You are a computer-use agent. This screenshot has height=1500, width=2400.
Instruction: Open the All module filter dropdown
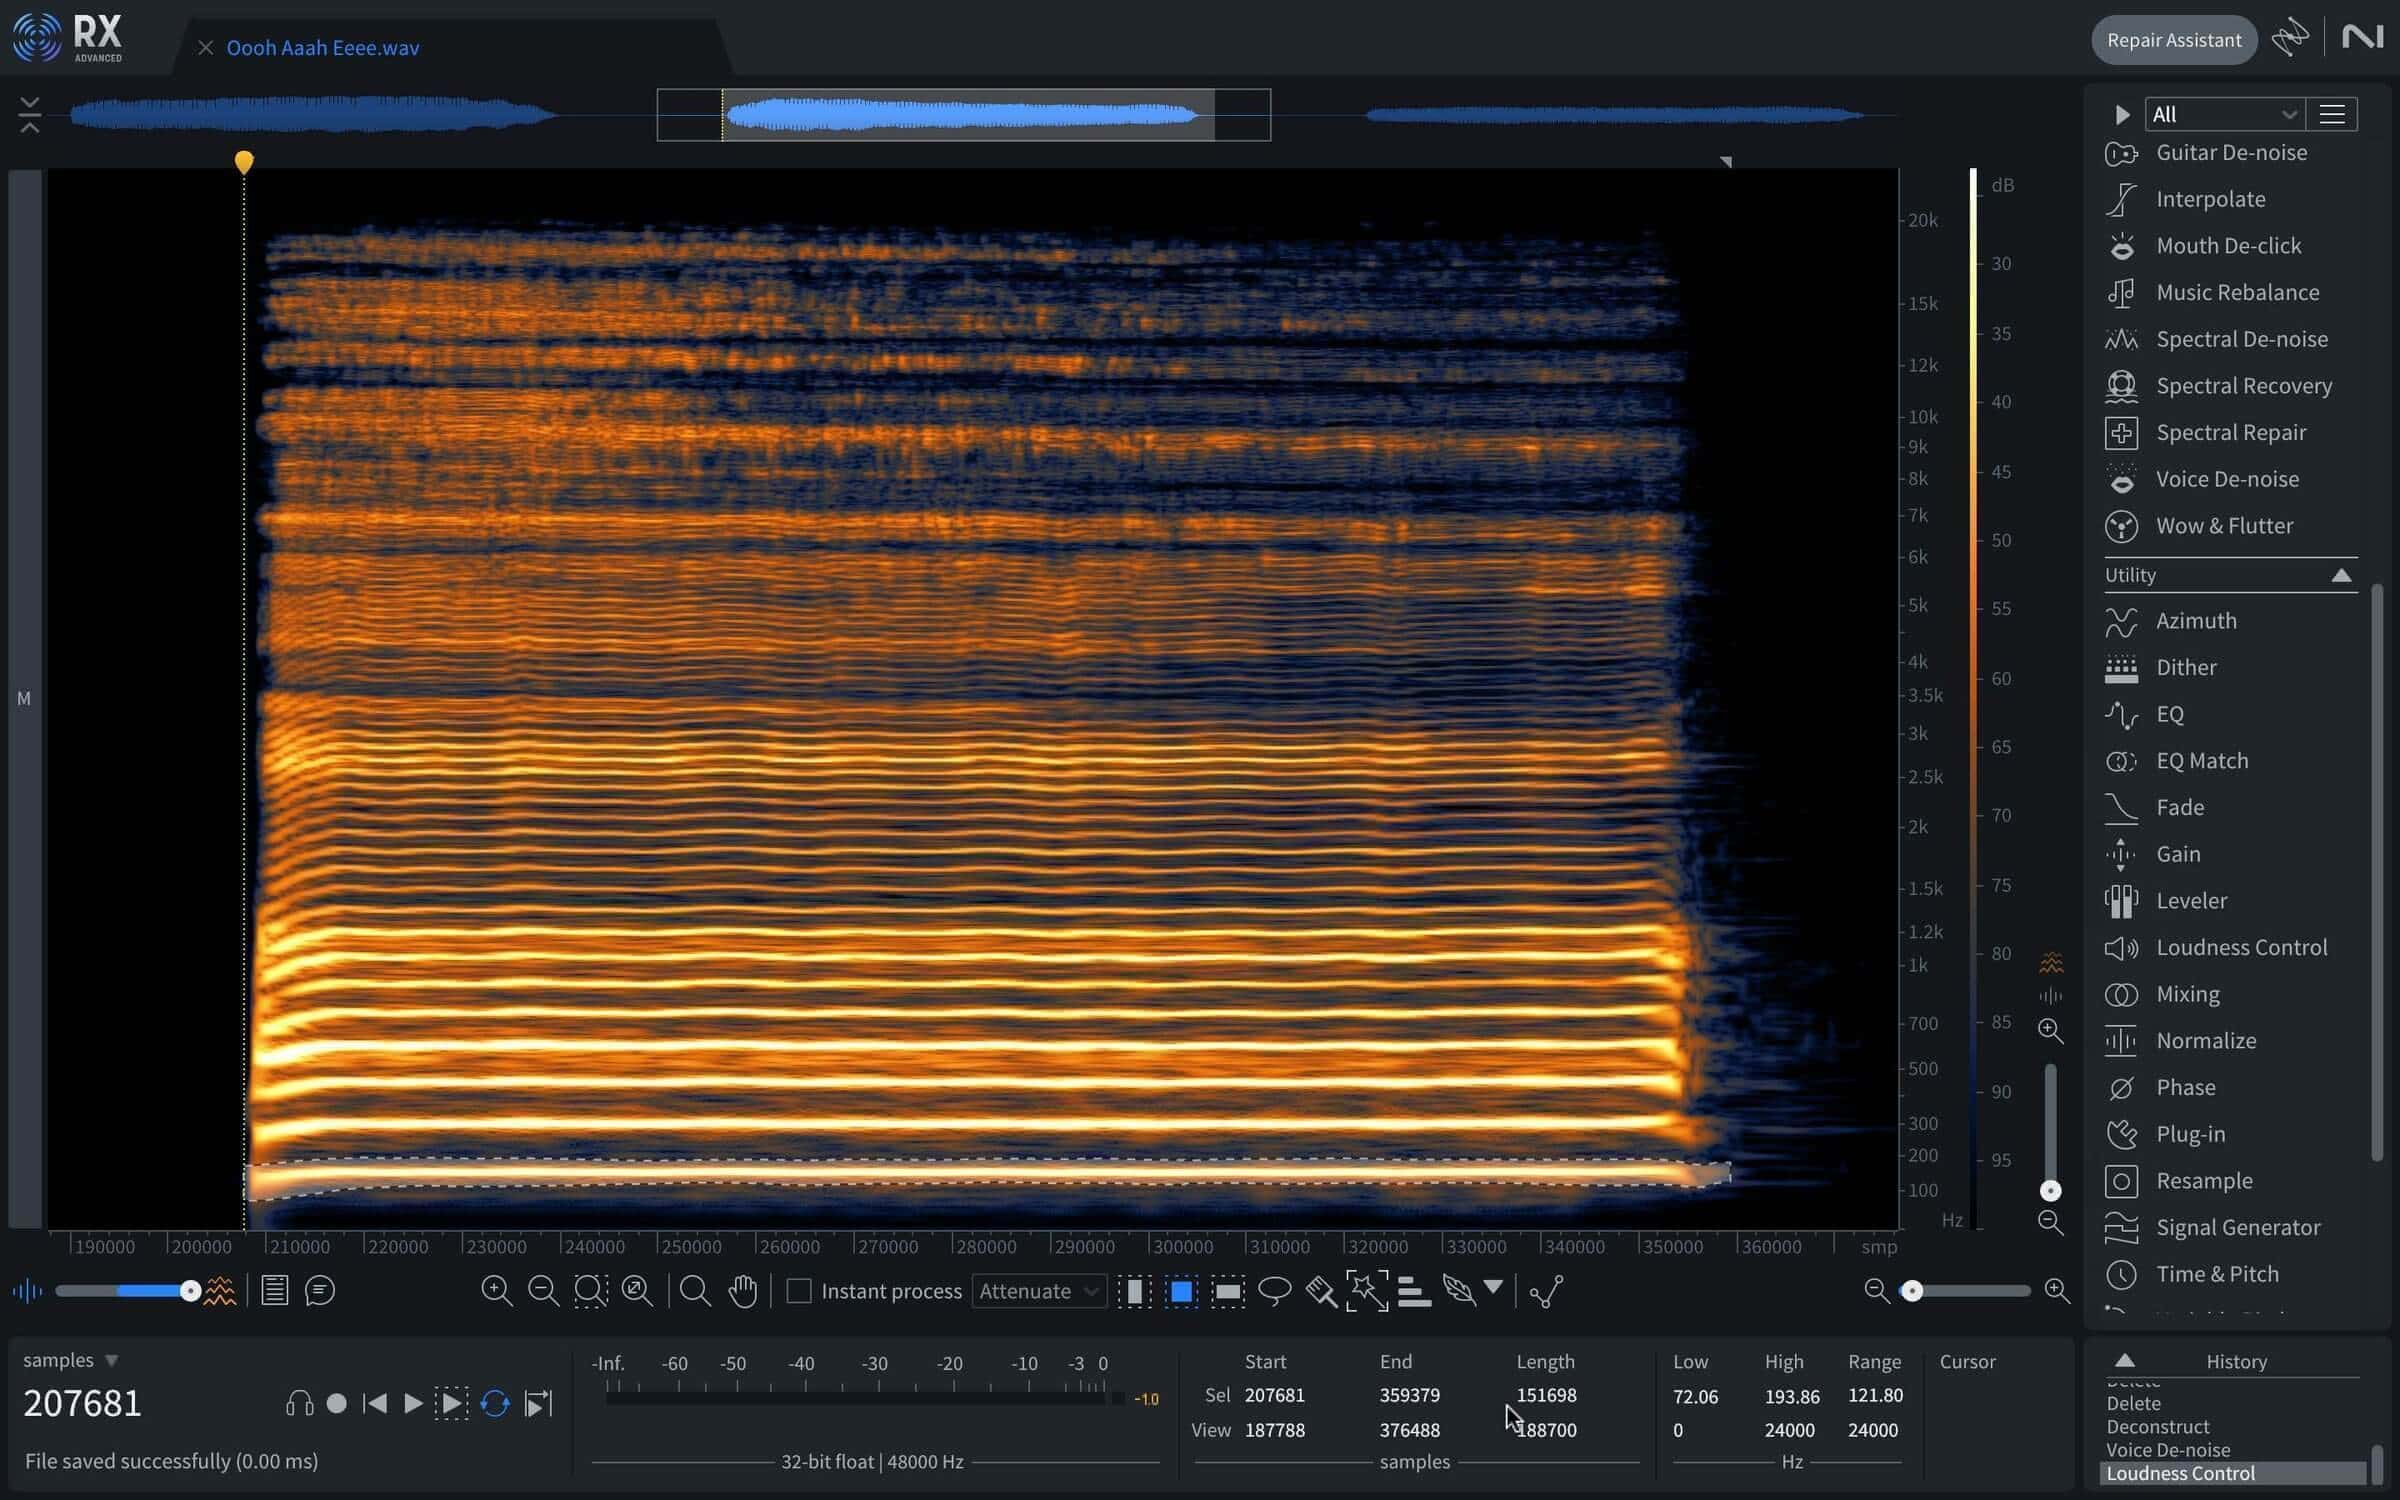point(2224,114)
